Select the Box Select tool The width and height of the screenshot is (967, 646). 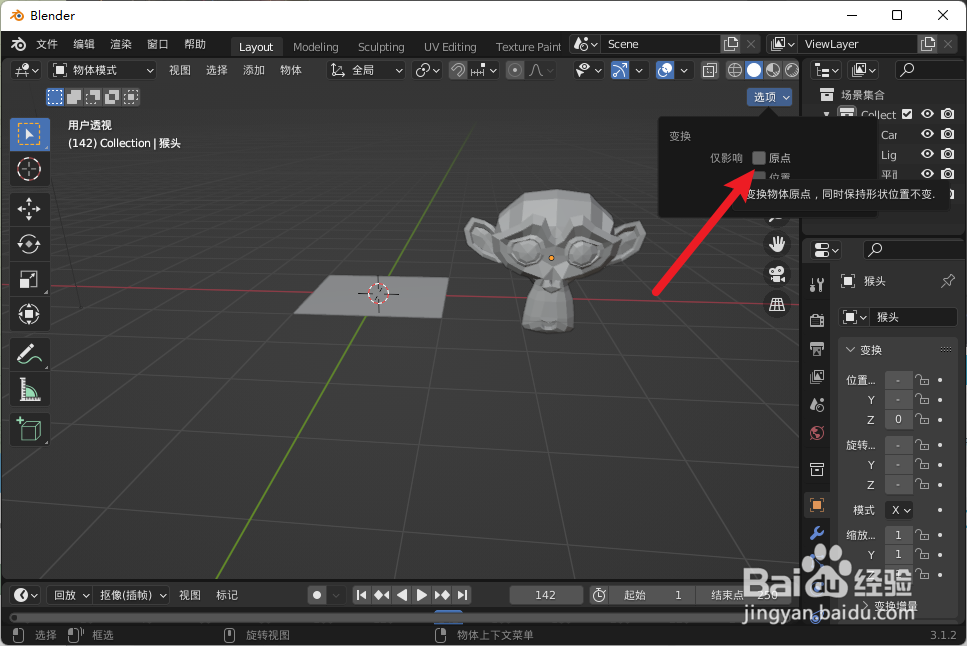pyautogui.click(x=29, y=134)
